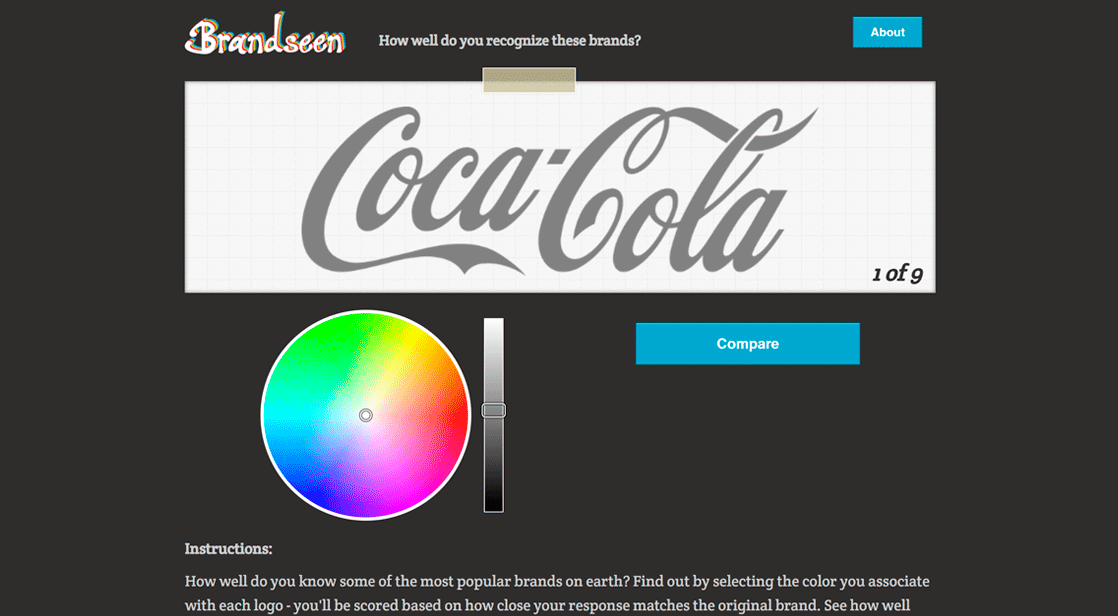Click the Compare button

tap(747, 344)
